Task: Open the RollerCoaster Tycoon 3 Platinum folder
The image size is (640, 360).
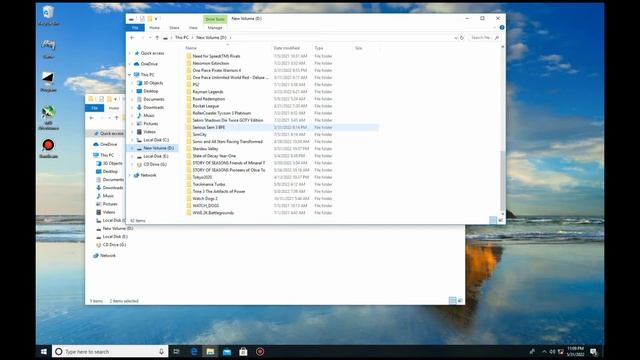Action: click(222, 113)
